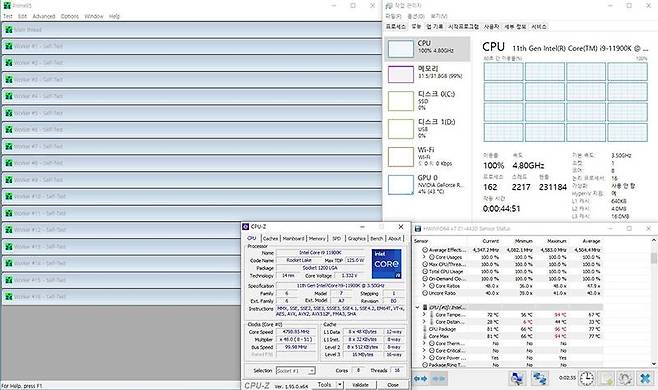Click CPU-Z Close button
This screenshot has width=658, height=390.
click(393, 385)
